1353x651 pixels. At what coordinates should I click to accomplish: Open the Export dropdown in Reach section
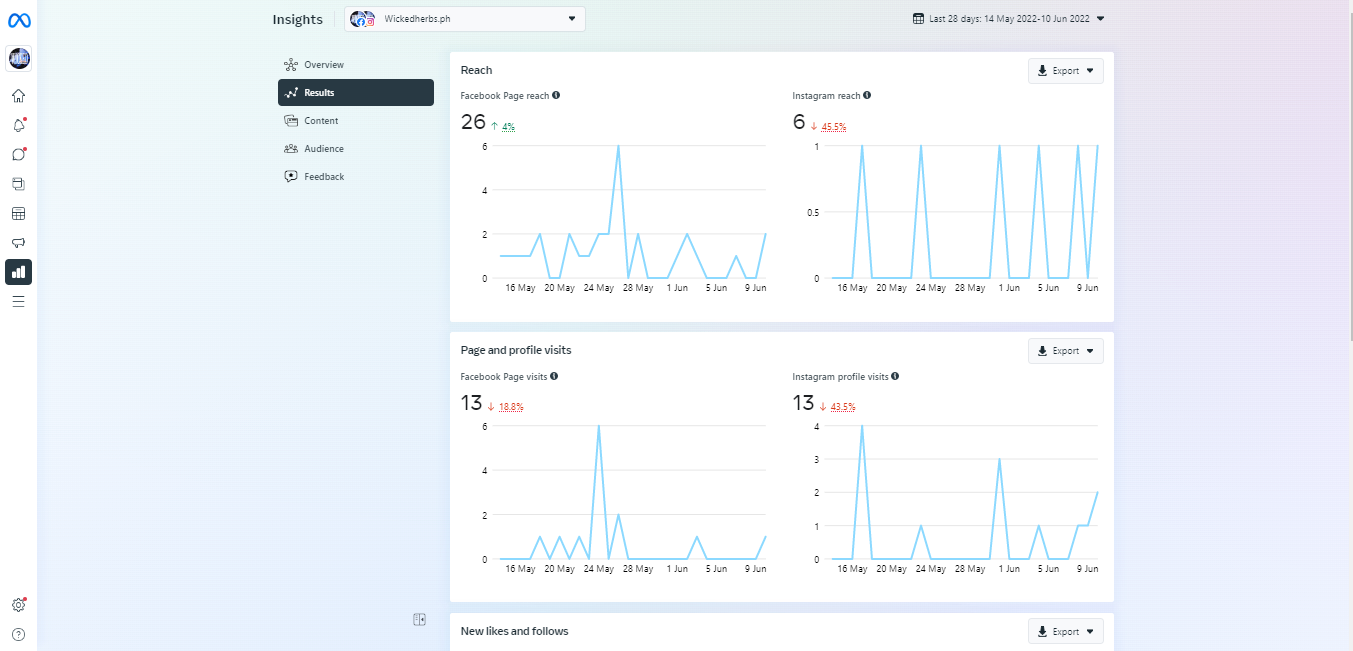click(1065, 71)
